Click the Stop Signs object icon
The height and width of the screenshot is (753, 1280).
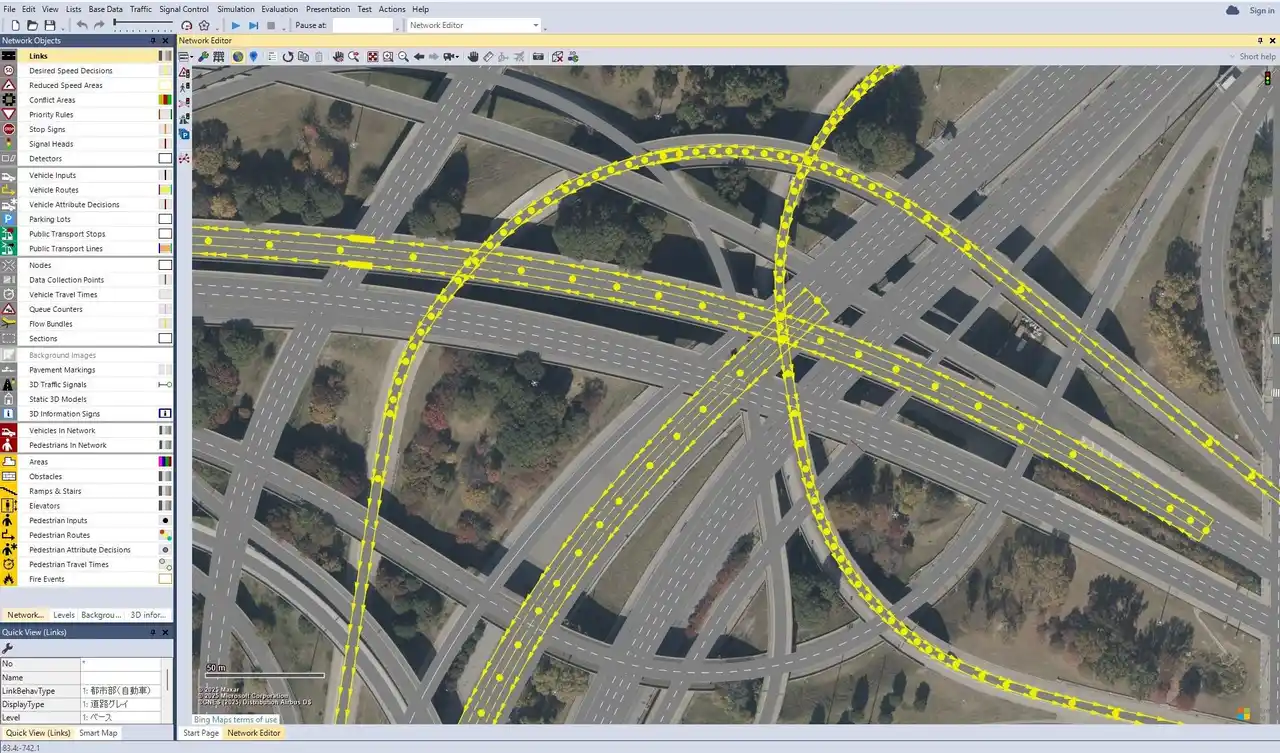[9, 129]
